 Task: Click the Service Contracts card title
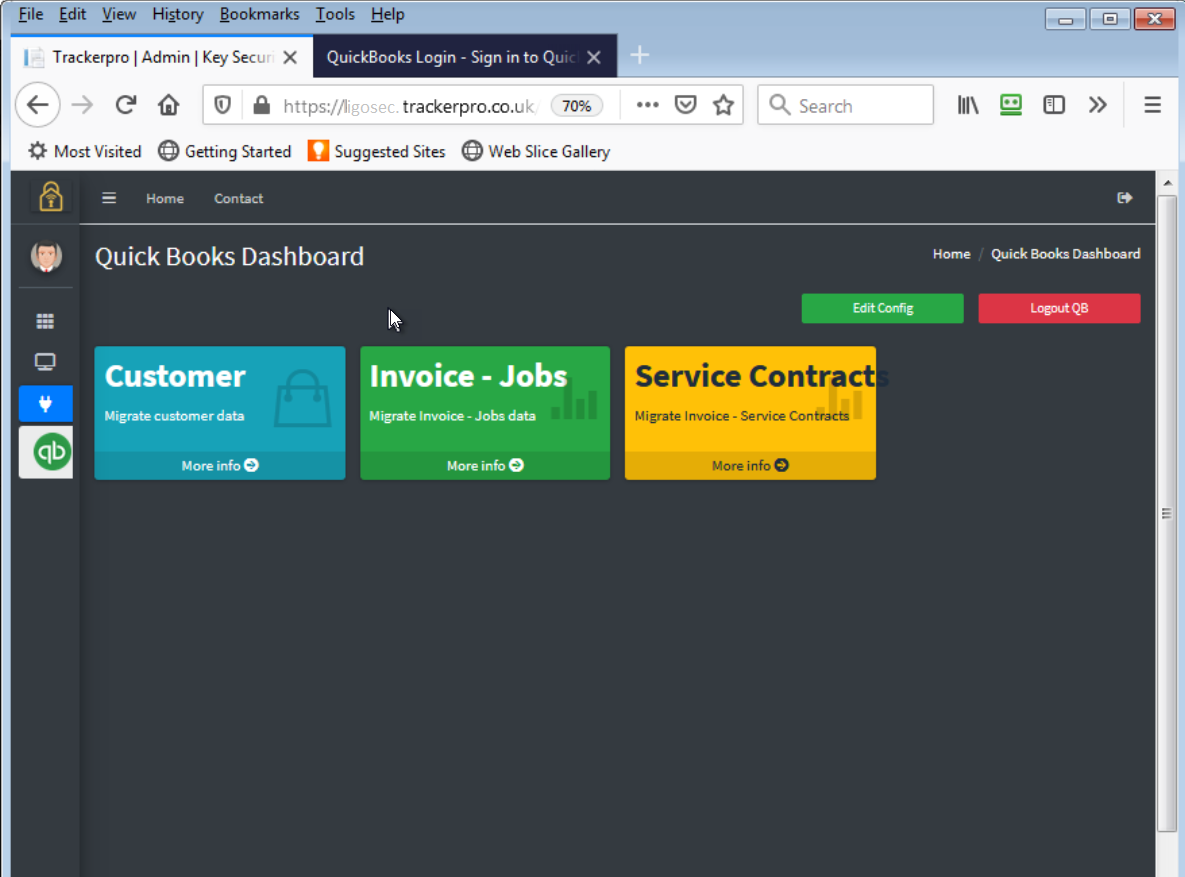pos(762,376)
